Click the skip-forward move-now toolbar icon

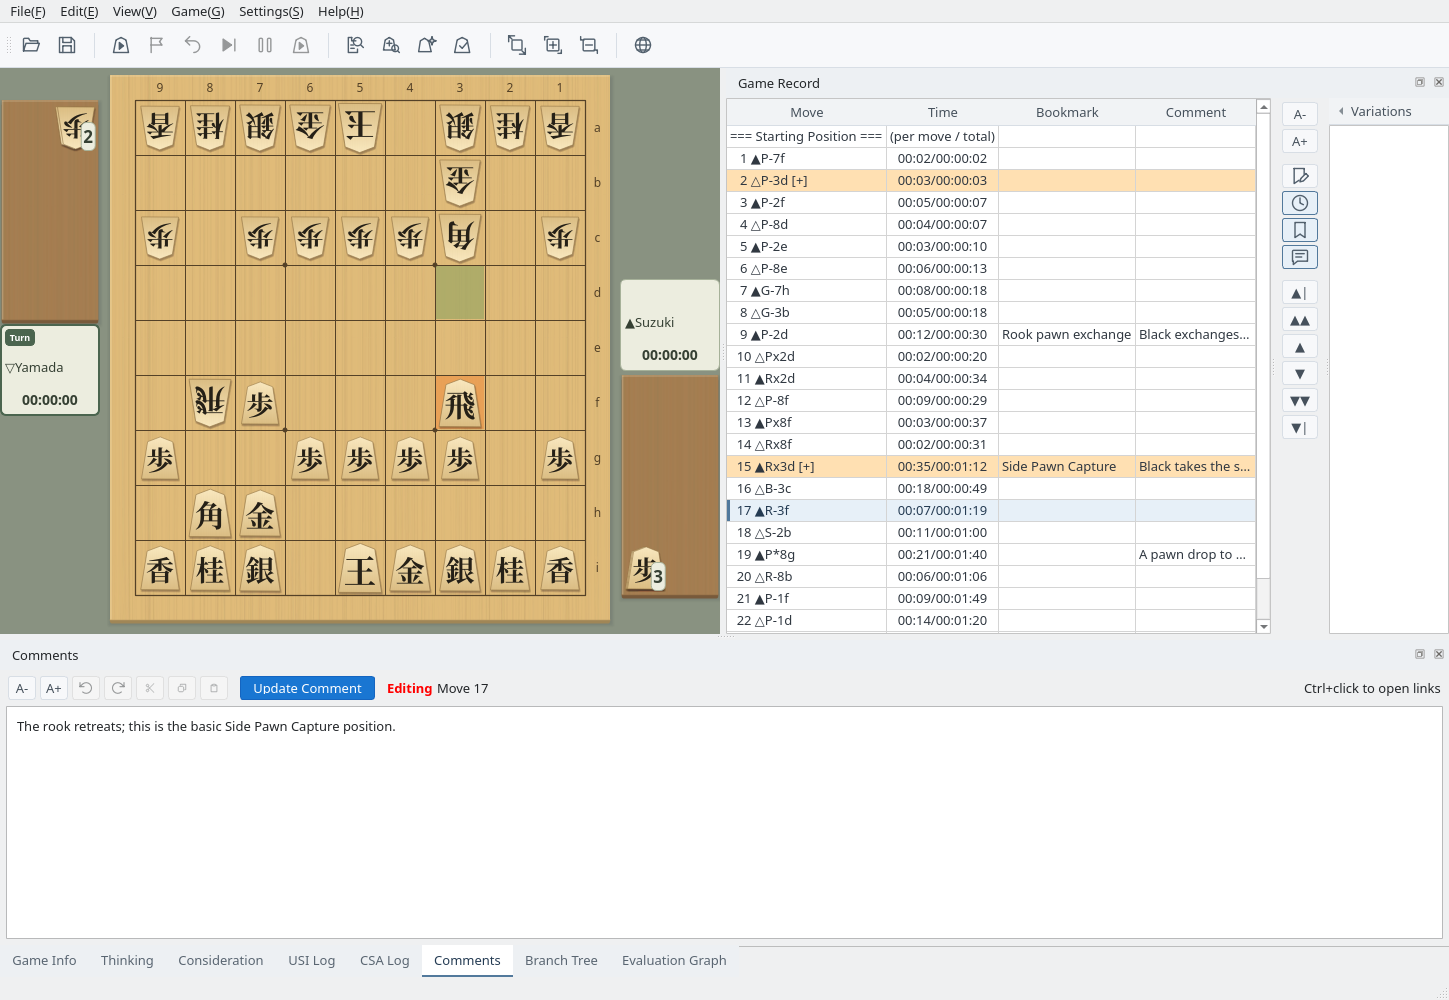229,45
